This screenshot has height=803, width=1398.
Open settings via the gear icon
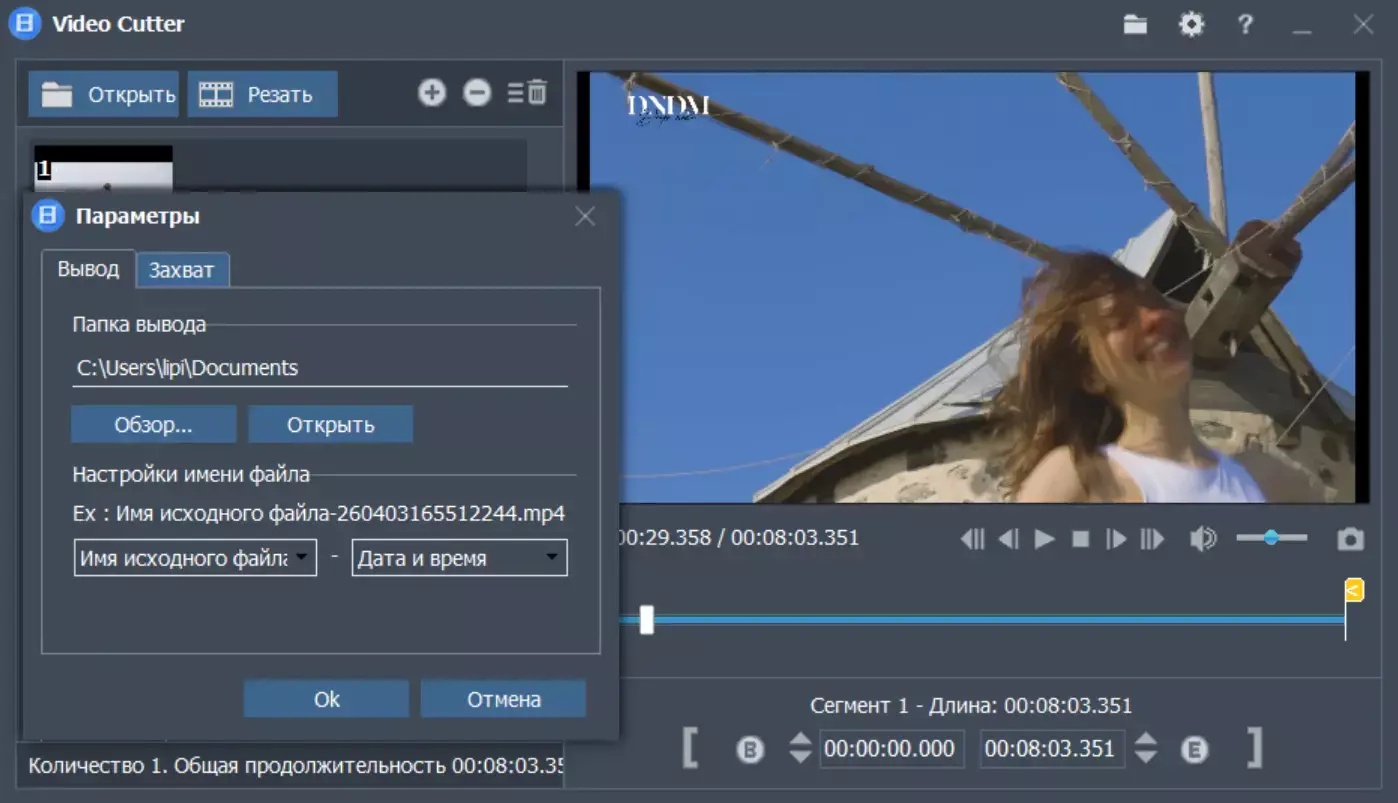tap(1191, 25)
